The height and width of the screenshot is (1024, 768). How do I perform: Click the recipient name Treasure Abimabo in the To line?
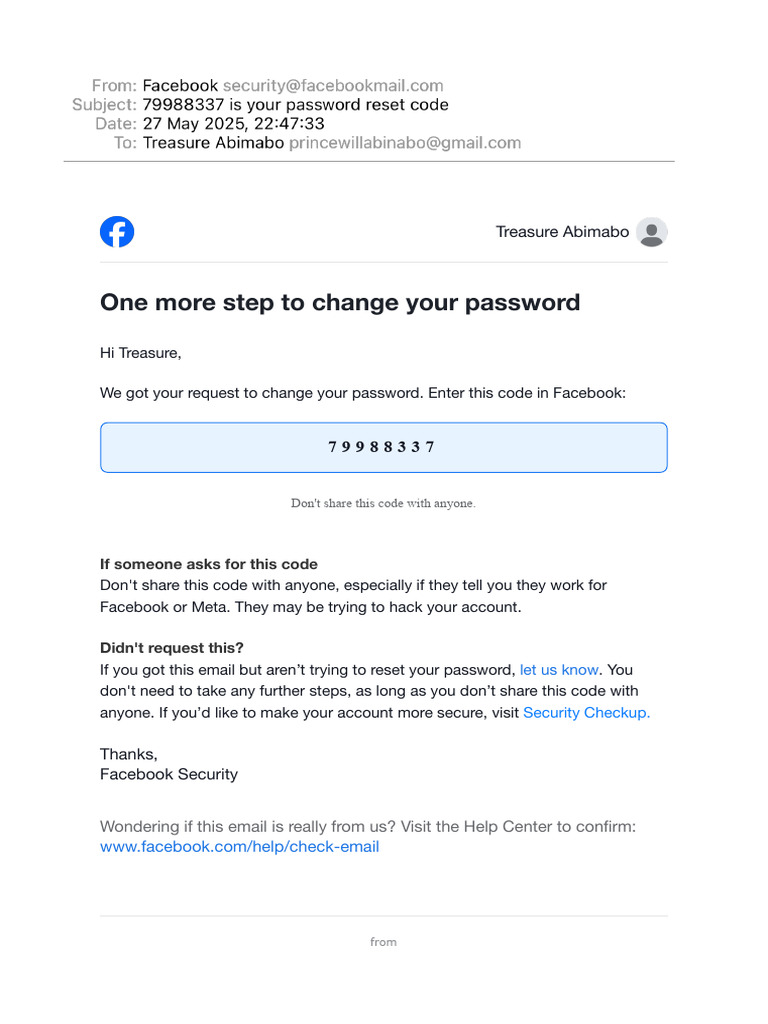click(213, 143)
